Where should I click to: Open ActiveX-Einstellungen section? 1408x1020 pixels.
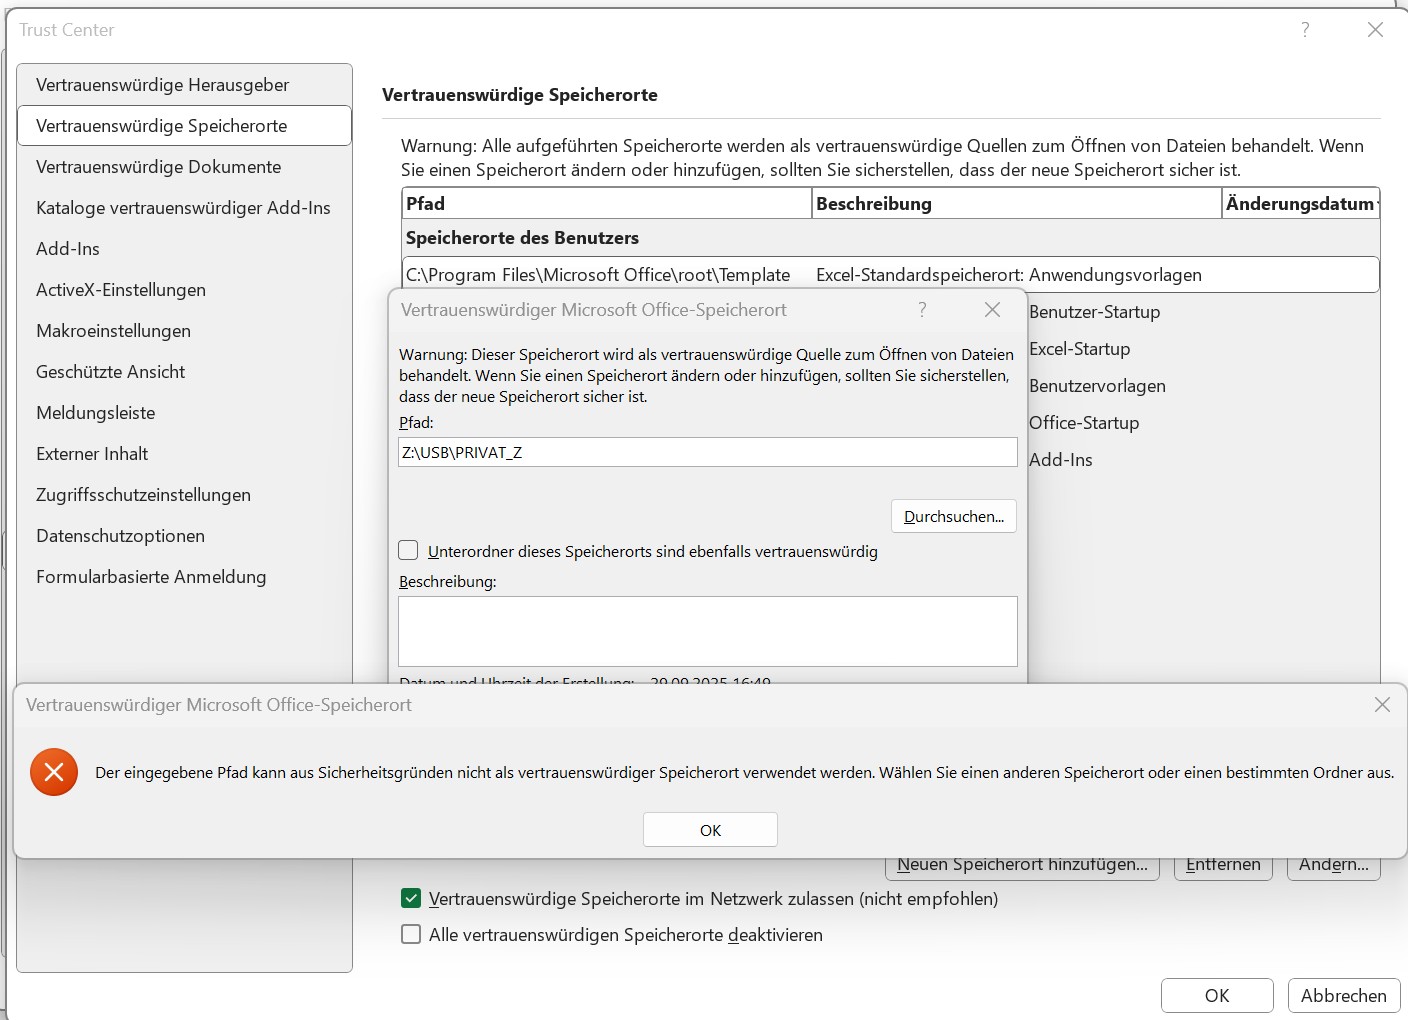(x=185, y=290)
